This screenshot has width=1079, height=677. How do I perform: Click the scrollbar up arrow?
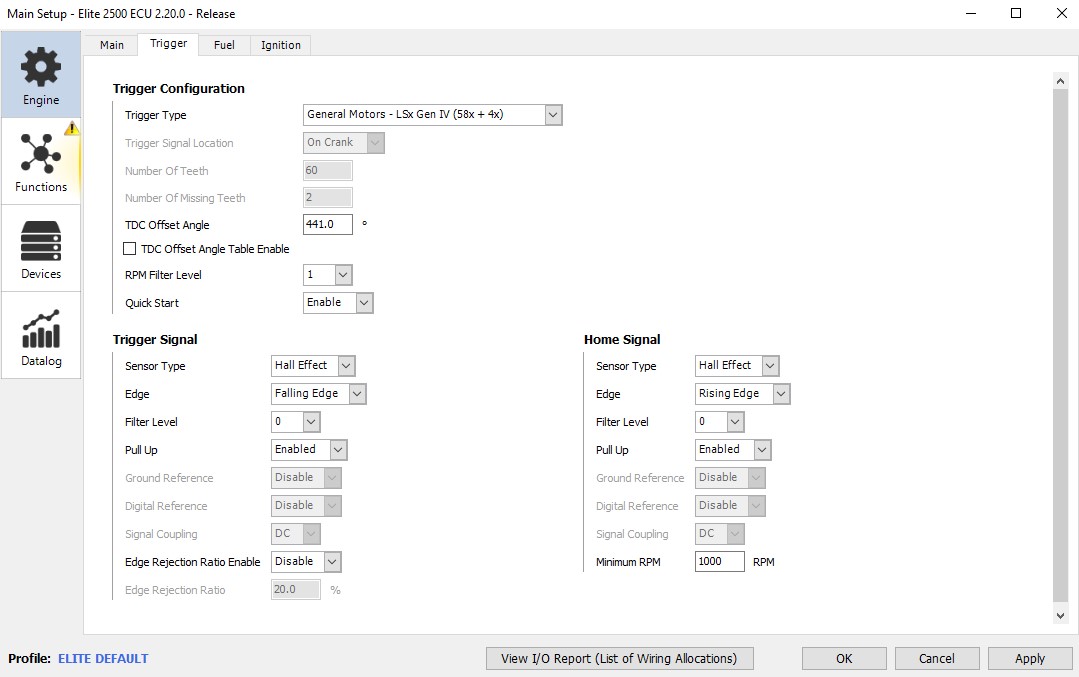pyautogui.click(x=1060, y=81)
